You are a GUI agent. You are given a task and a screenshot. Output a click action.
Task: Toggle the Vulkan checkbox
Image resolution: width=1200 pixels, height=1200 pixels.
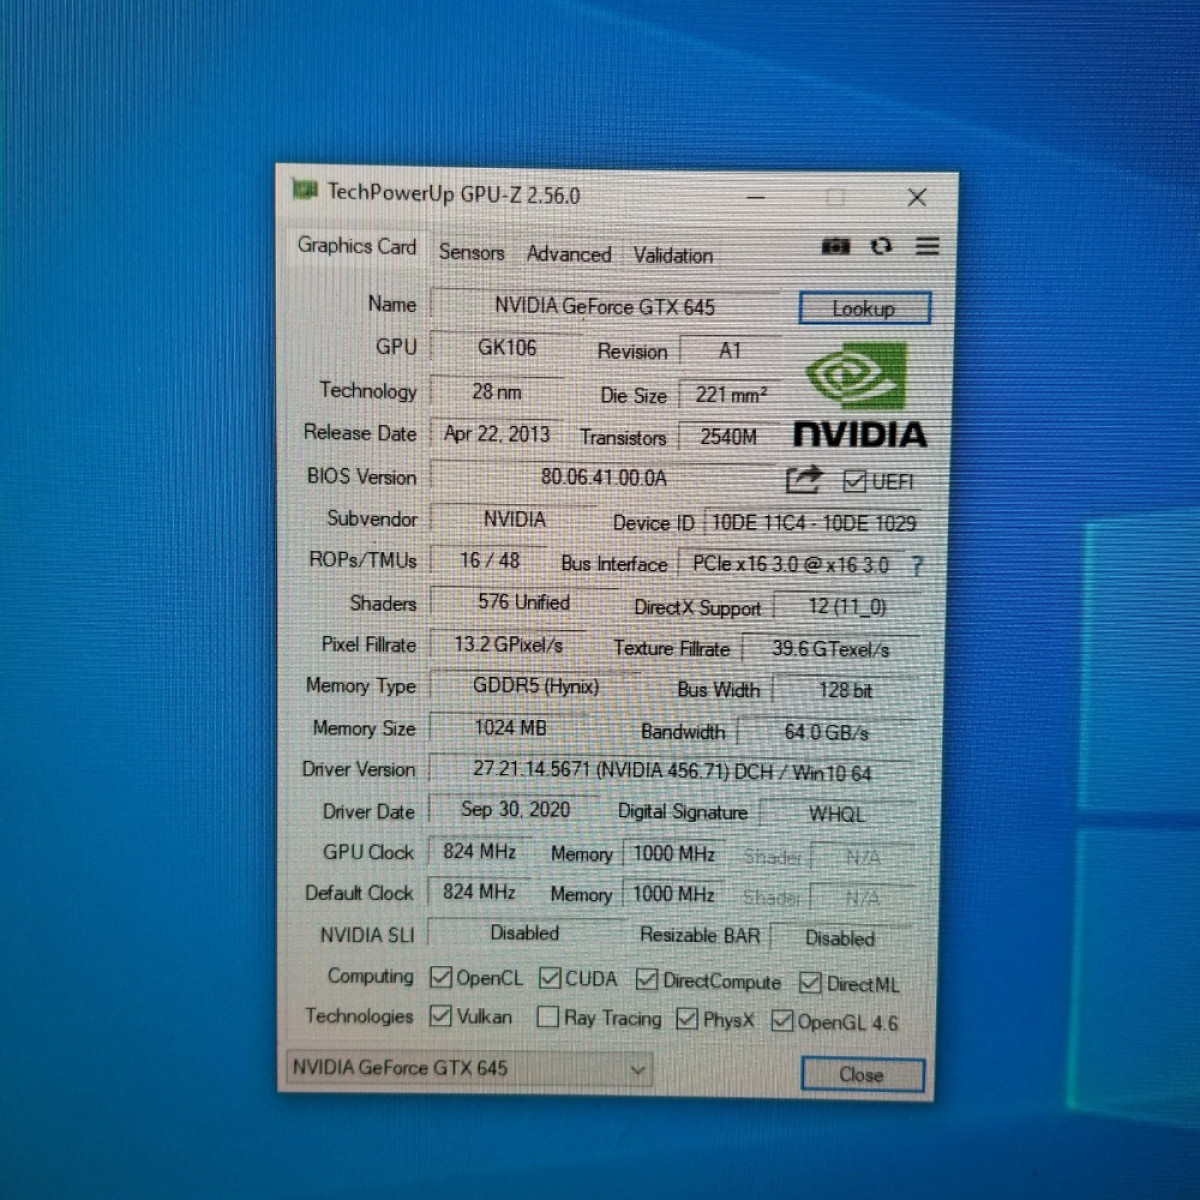[440, 1016]
